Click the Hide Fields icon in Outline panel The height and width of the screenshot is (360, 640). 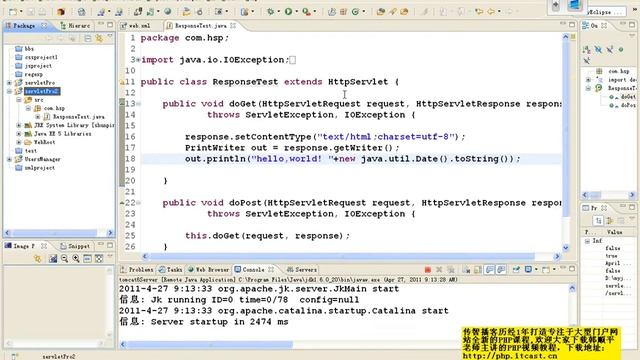click(x=598, y=50)
